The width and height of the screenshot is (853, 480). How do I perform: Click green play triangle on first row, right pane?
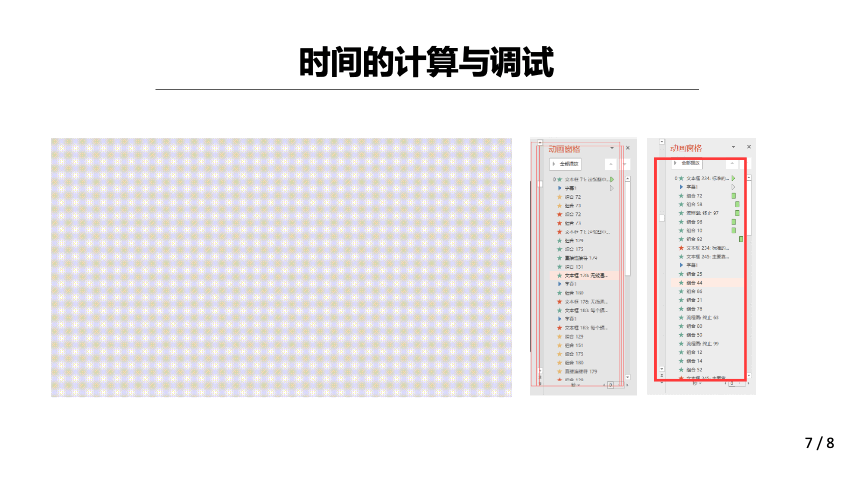[x=733, y=178]
